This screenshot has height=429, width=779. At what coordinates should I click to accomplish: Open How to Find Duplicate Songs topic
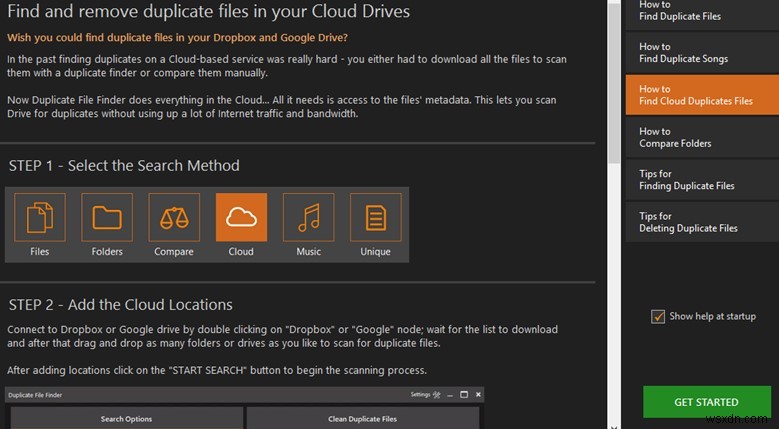pyautogui.click(x=701, y=53)
